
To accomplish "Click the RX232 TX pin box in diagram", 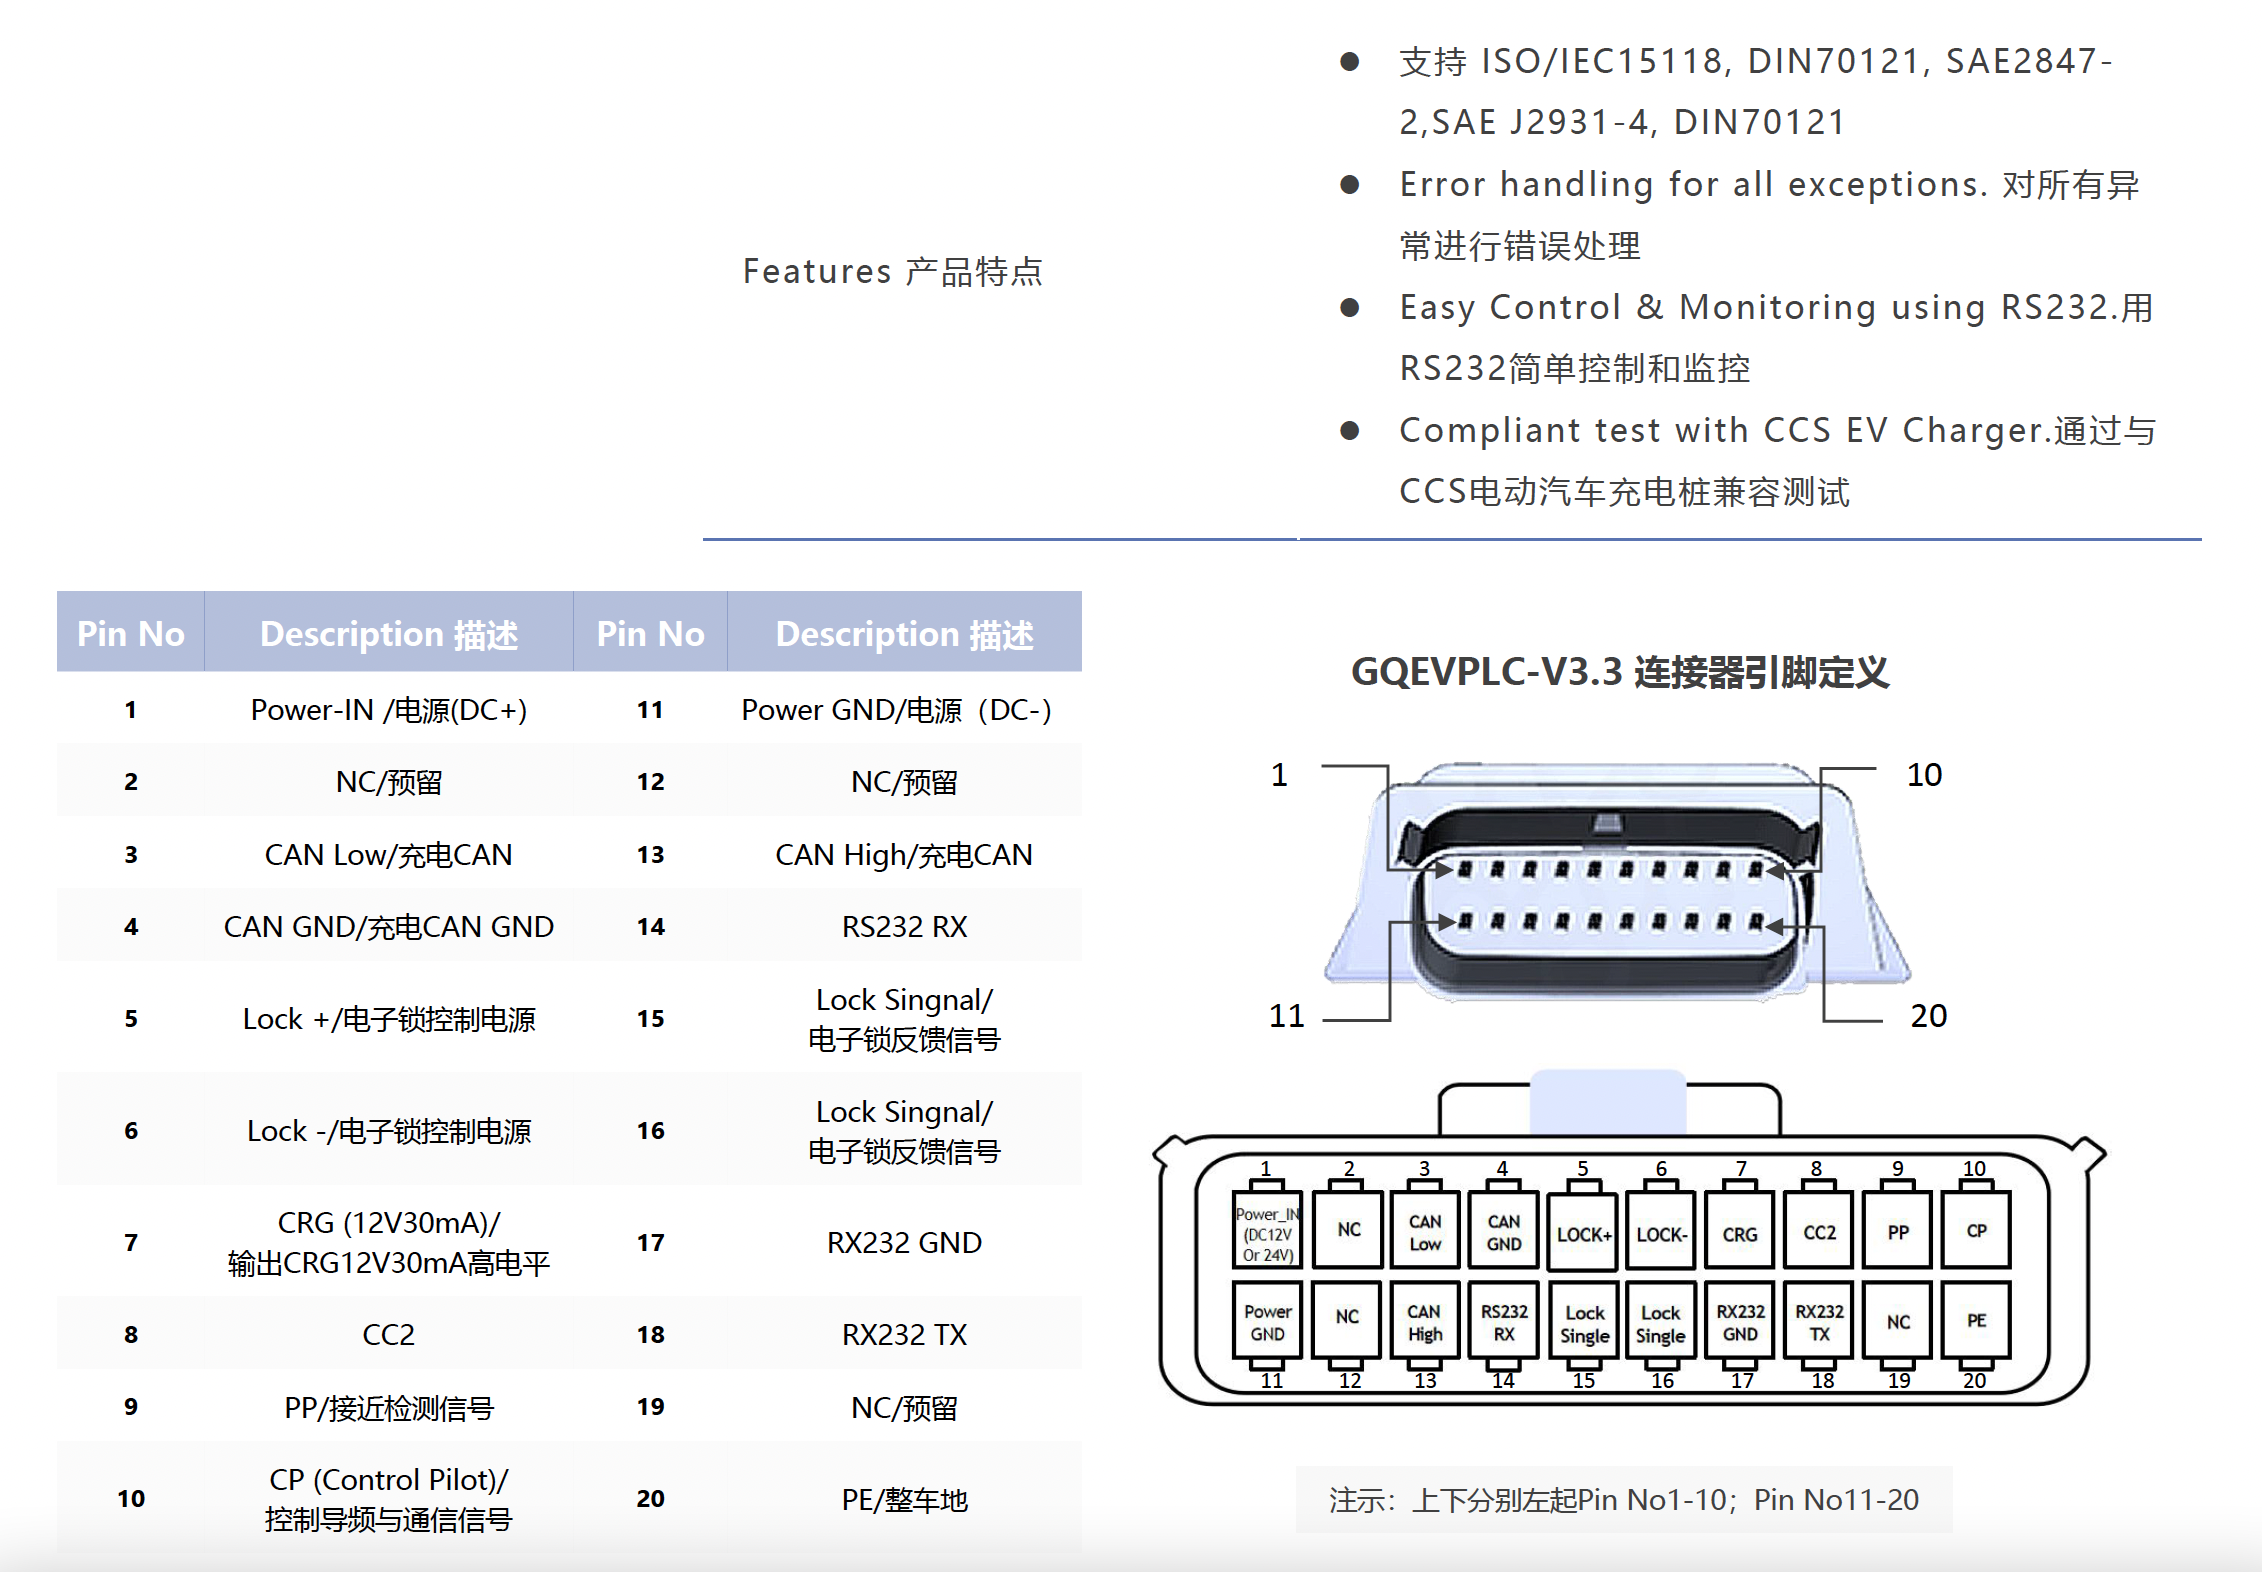I will click(1819, 1322).
